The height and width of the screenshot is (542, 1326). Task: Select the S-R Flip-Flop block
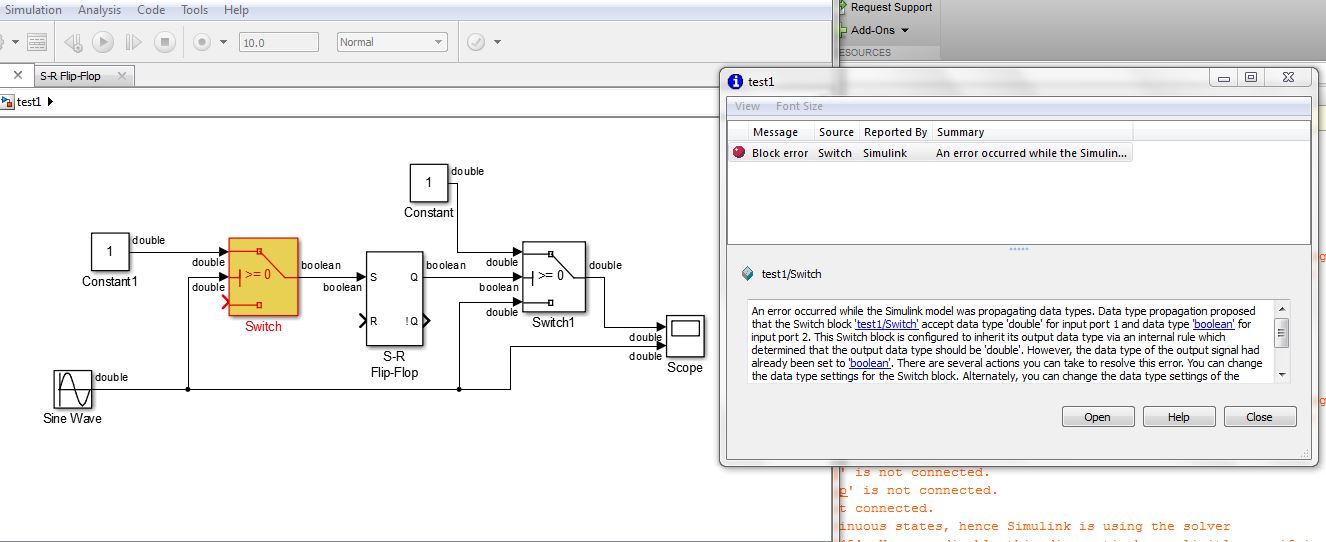393,298
